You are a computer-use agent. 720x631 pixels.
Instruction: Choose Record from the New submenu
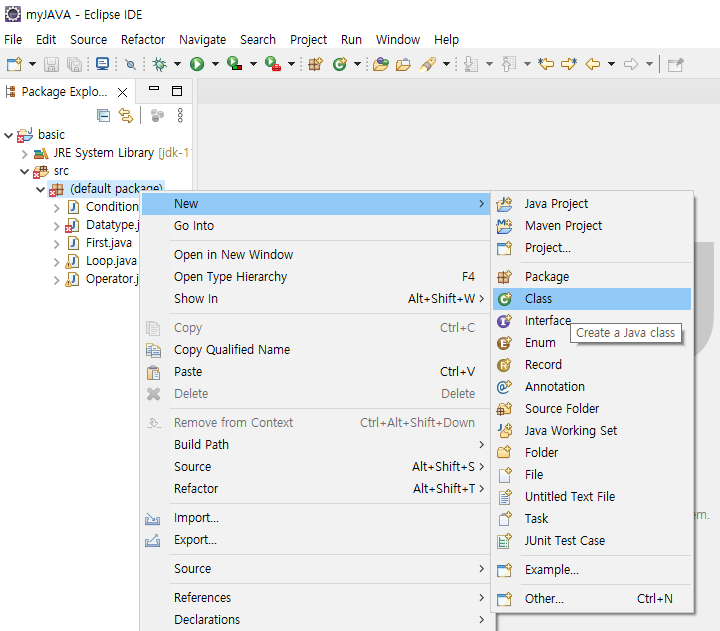[x=592, y=365]
